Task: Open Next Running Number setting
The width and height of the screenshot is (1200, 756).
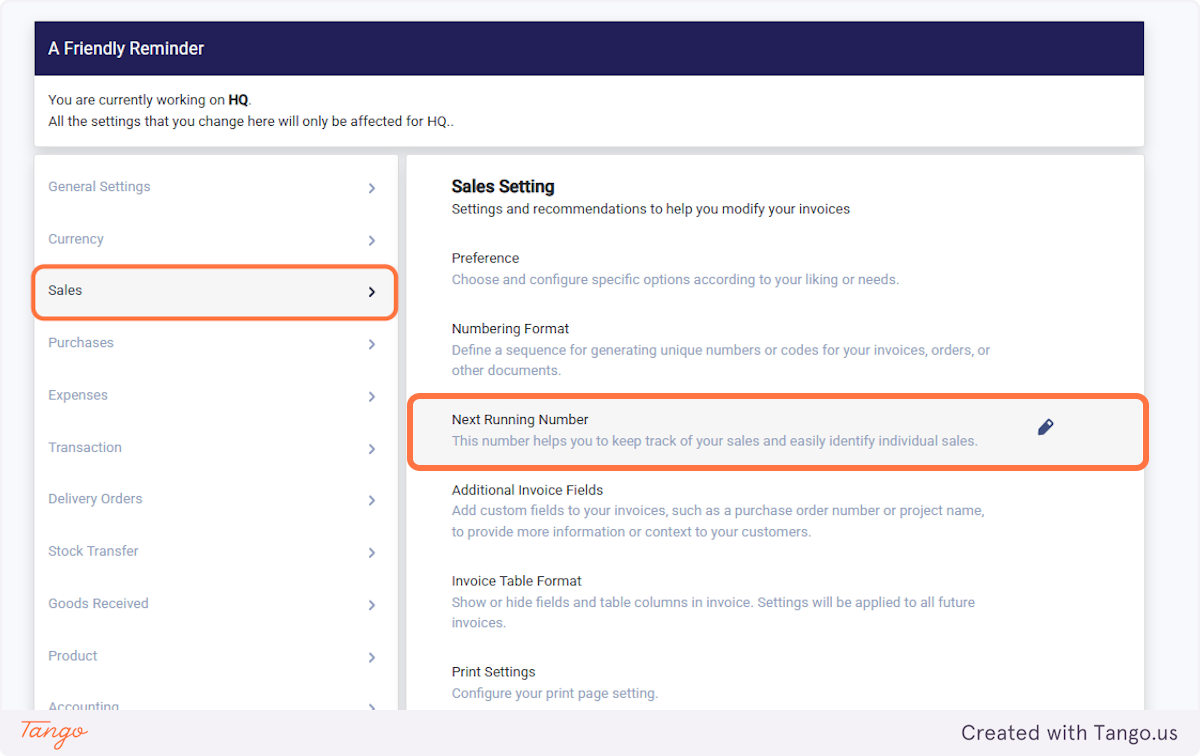Action: 777,430
